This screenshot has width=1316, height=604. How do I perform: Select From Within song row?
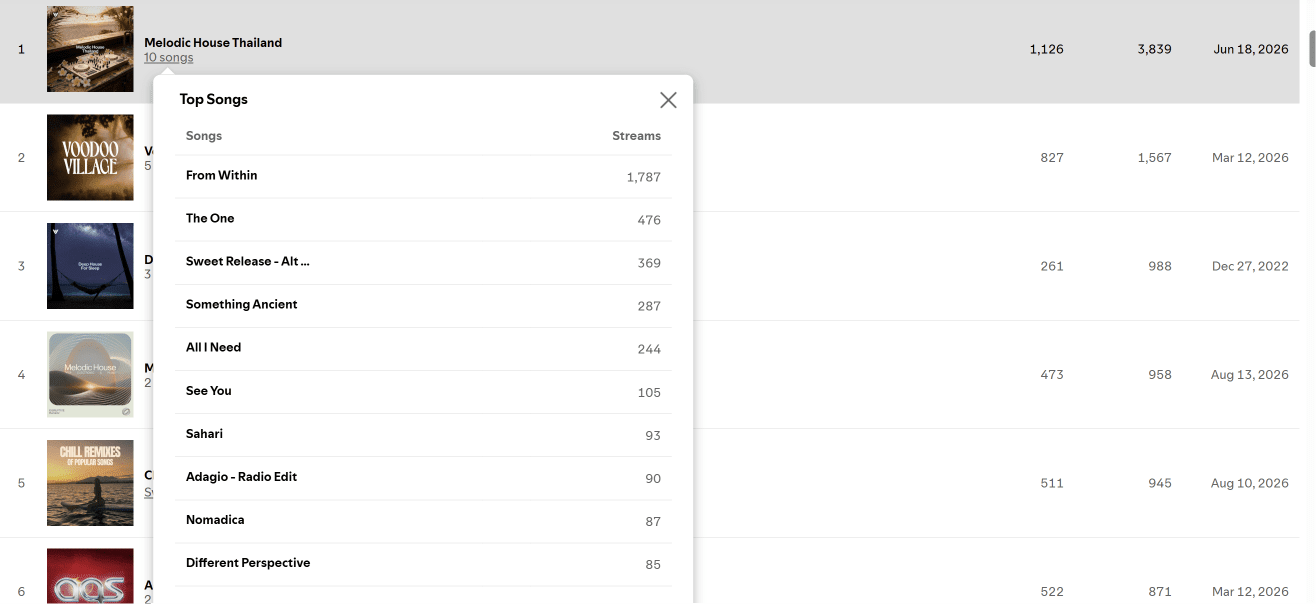pos(423,176)
